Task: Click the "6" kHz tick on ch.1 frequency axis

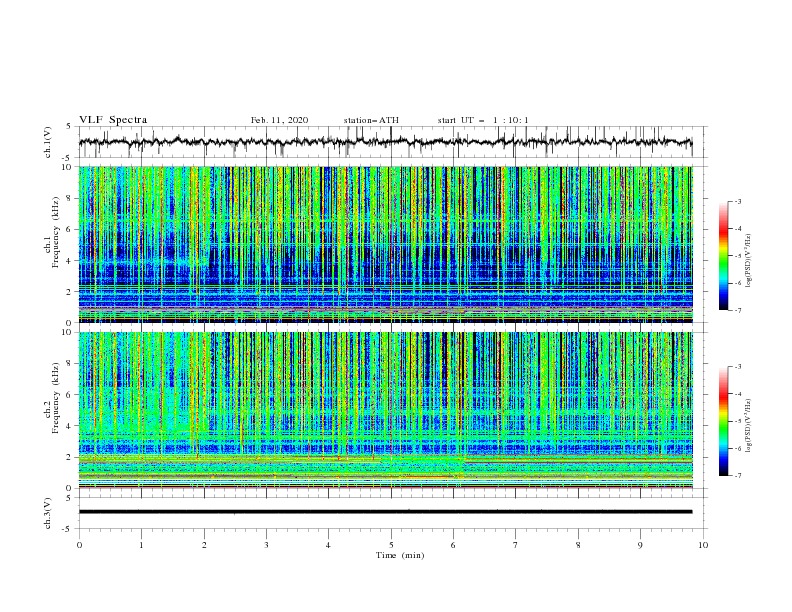Action: pos(70,229)
